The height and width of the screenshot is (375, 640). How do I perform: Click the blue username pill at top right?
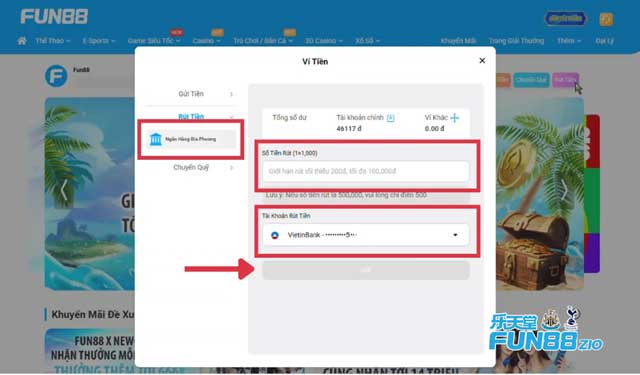pos(565,18)
